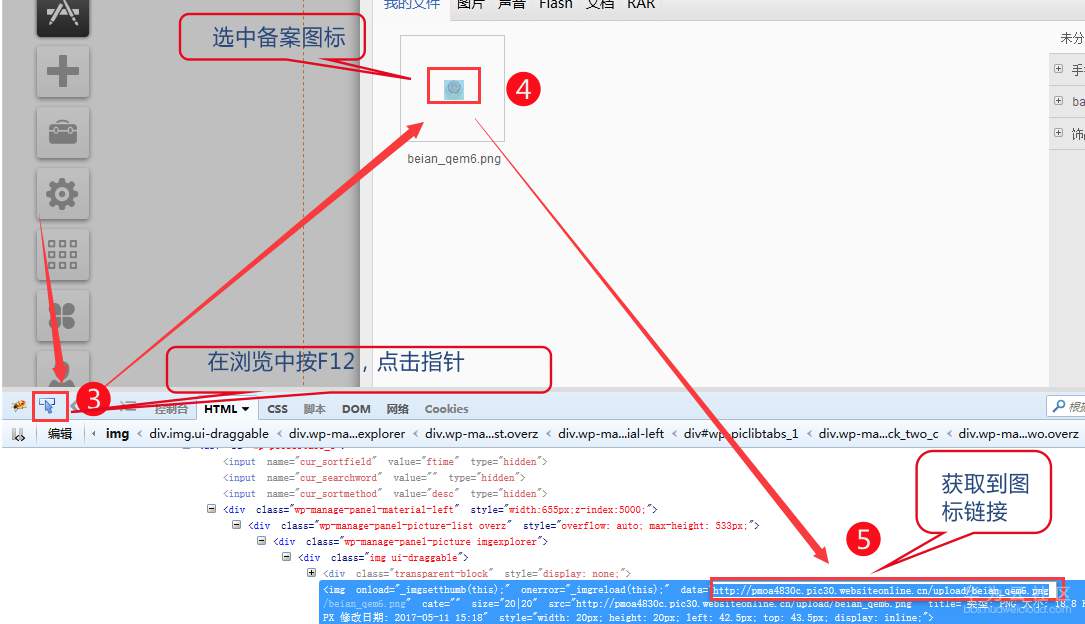Viewport: 1085px width, 624px height.
Task: Open the 网络 network panel tab
Action: coord(398,409)
